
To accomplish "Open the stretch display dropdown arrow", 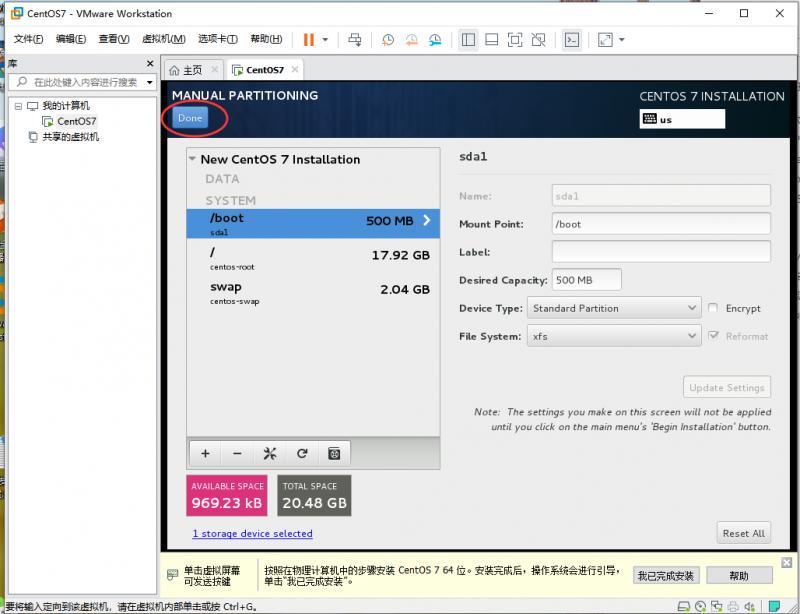I will pos(621,40).
